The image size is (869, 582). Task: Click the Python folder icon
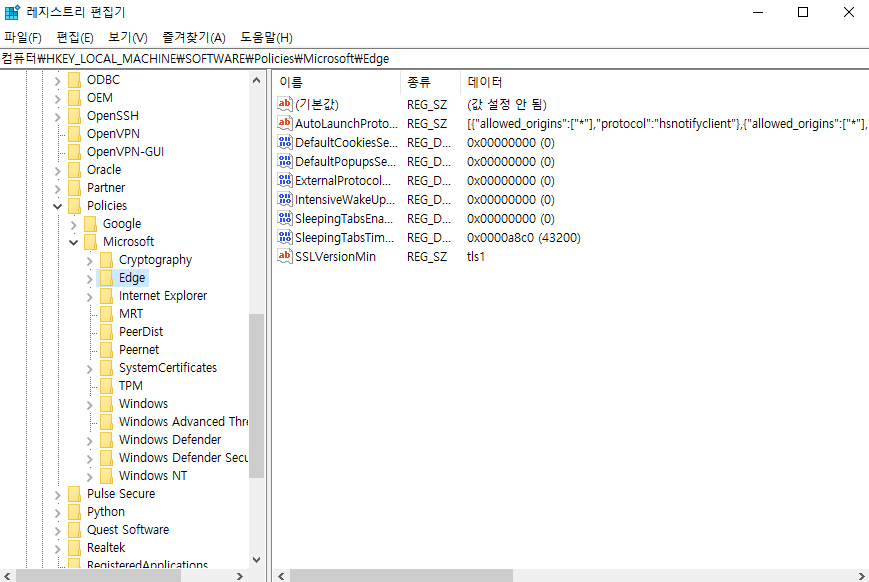74,512
